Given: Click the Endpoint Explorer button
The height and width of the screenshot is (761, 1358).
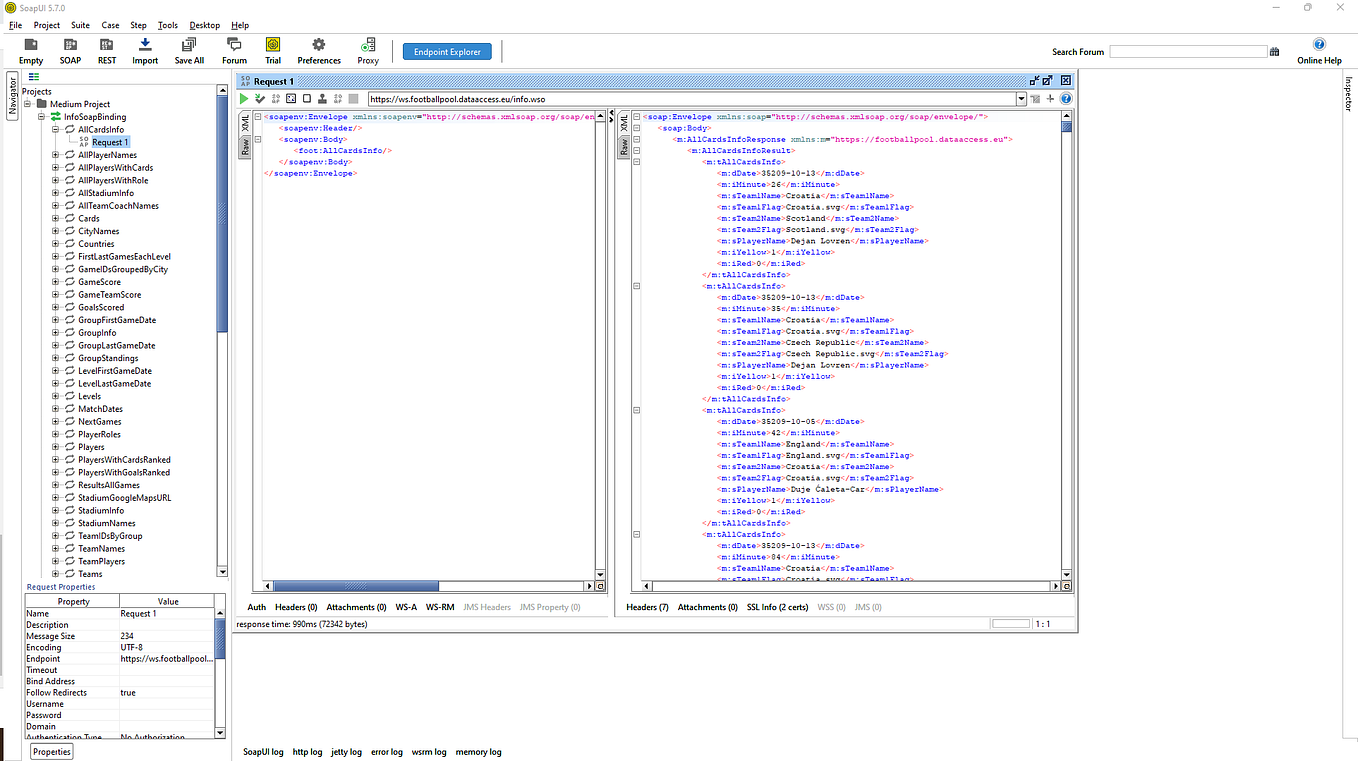Looking at the screenshot, I should [x=447, y=51].
